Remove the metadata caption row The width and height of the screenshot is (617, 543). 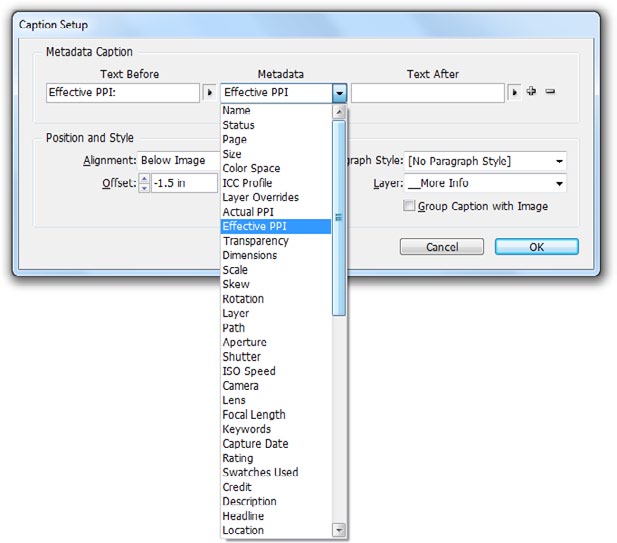pos(550,91)
